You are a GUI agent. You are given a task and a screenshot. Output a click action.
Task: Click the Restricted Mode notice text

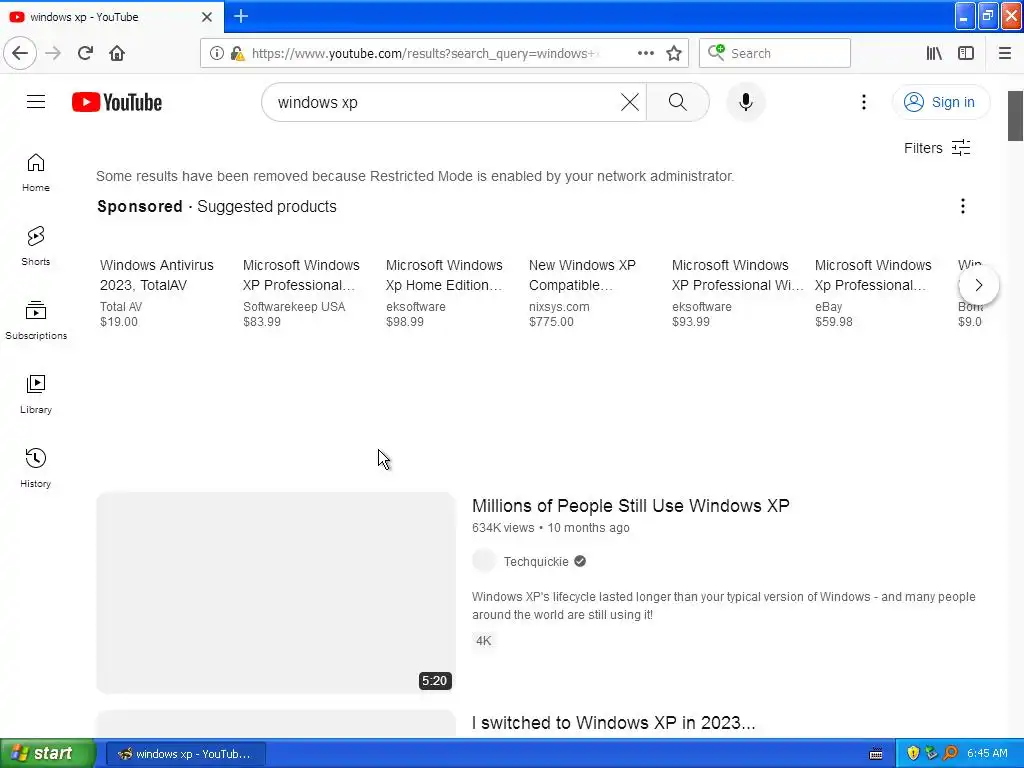(x=415, y=176)
